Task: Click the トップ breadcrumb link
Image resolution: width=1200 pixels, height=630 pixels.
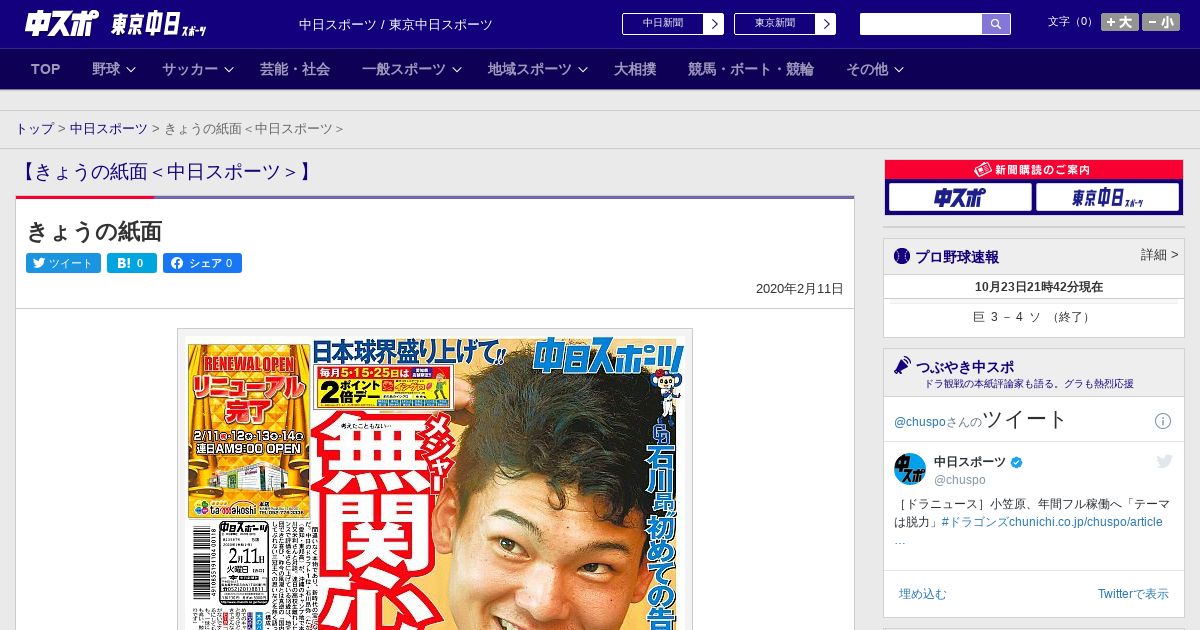Action: pyautogui.click(x=34, y=129)
